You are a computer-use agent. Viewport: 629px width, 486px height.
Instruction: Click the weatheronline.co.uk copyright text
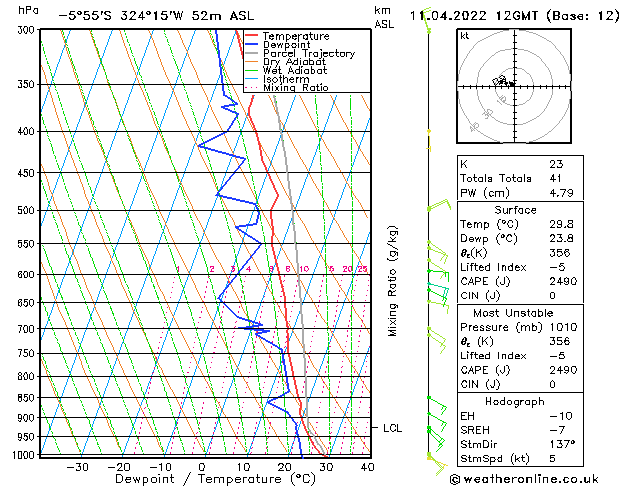pyautogui.click(x=523, y=479)
